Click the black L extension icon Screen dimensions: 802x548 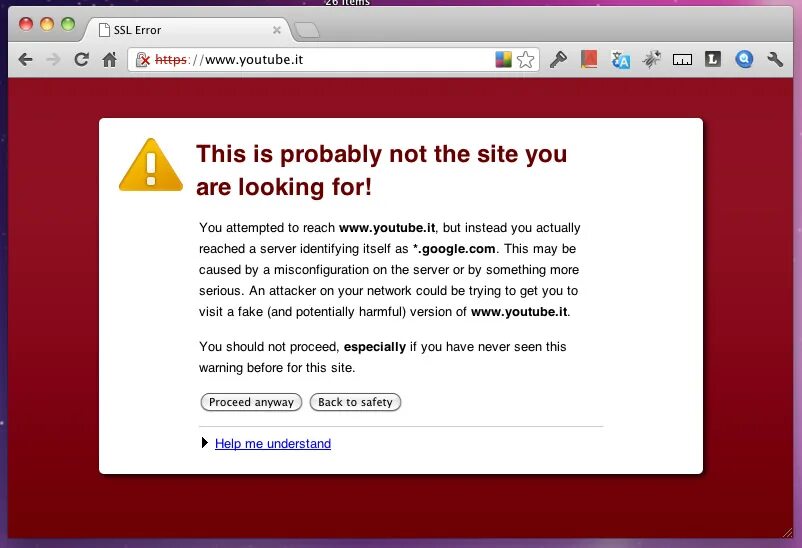click(713, 59)
